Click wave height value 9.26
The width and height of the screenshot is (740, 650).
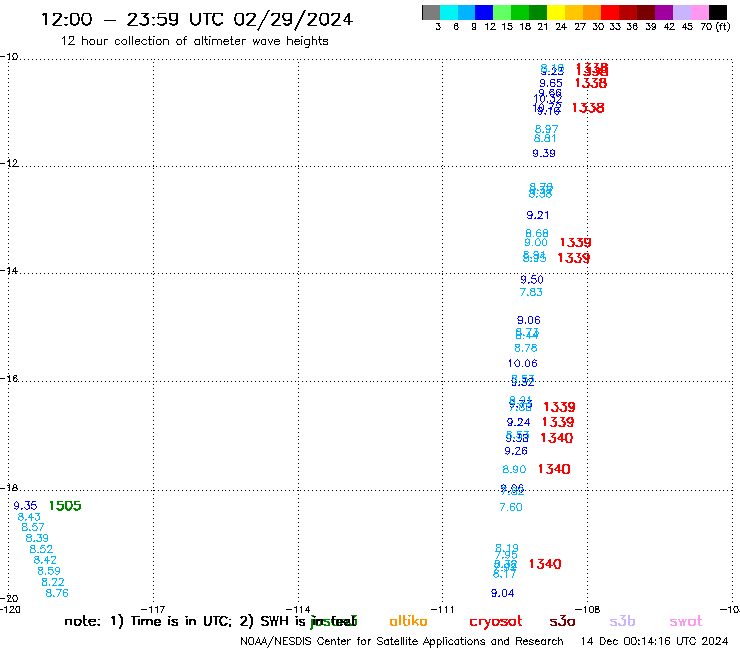click(x=516, y=451)
